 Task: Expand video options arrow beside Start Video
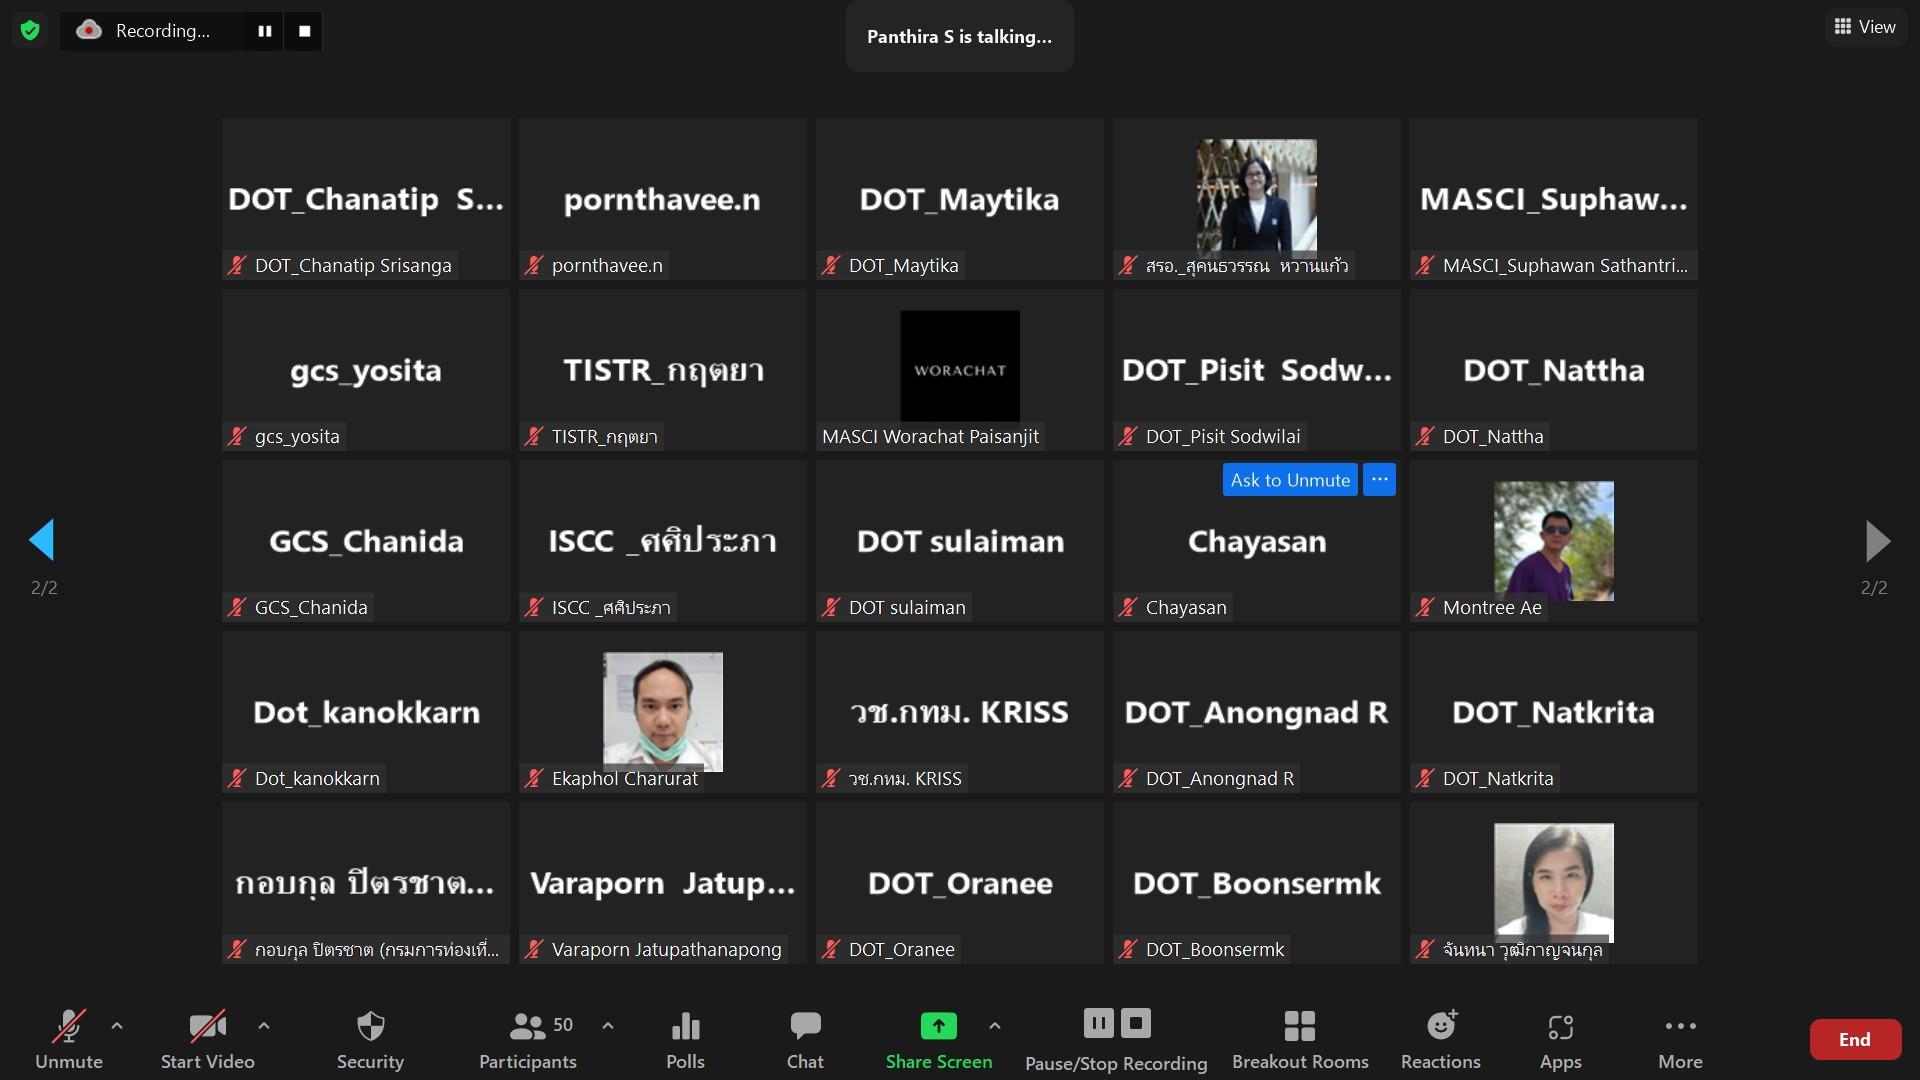264,1026
